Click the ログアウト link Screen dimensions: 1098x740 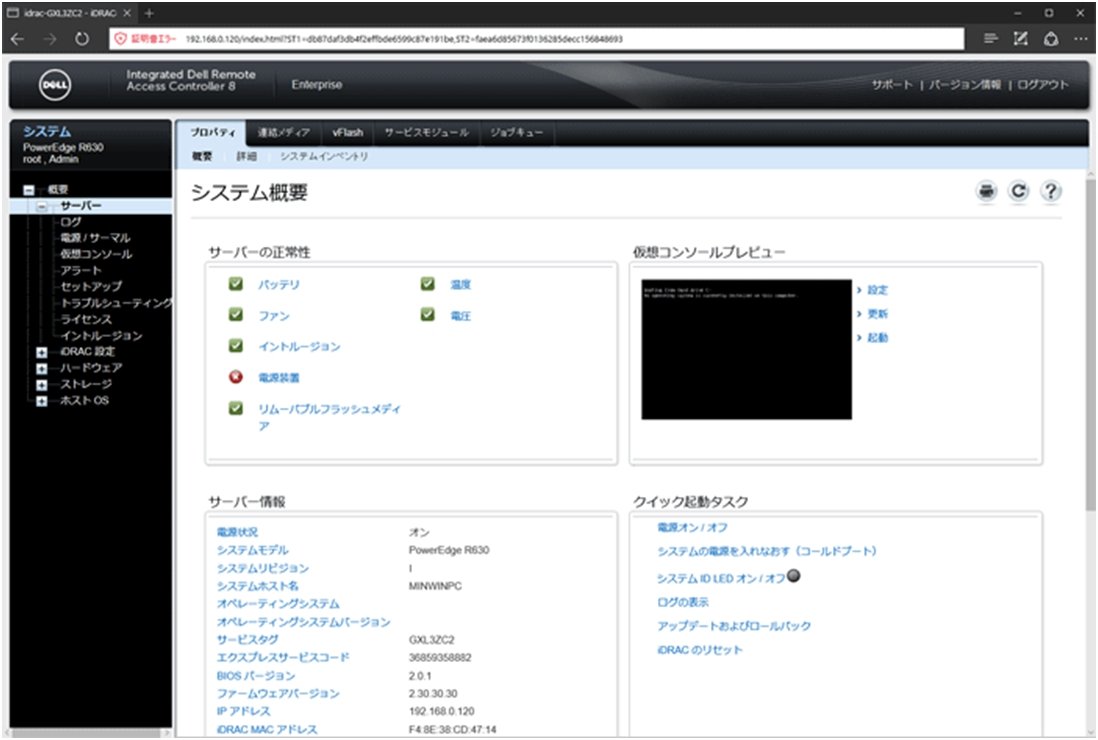[x=1043, y=85]
